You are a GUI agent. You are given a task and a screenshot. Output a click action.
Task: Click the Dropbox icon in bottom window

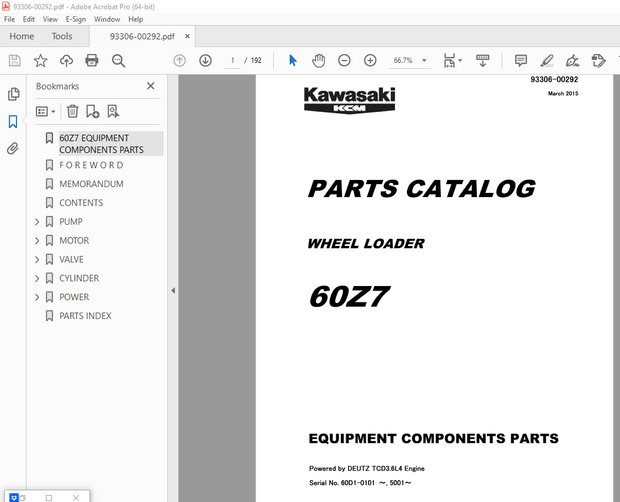14,498
